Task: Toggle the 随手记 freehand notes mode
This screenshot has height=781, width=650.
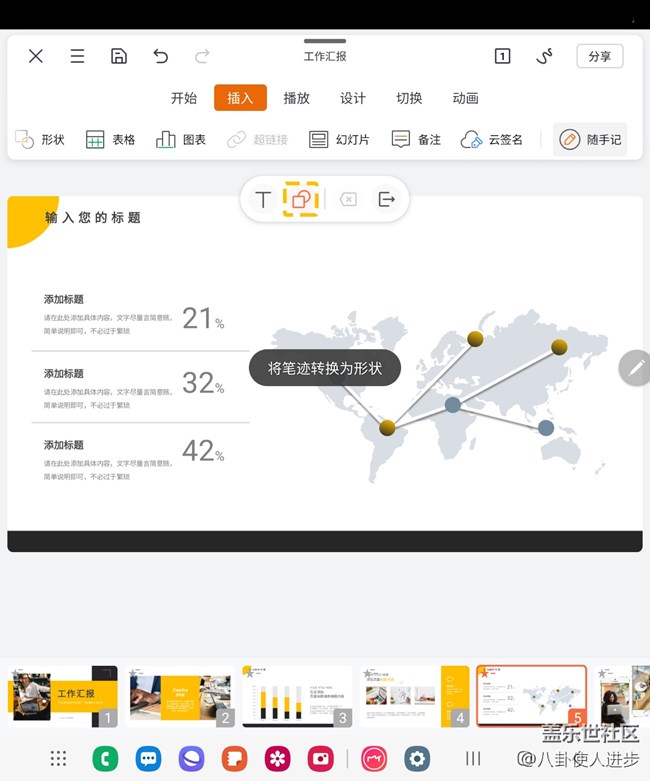Action: 590,140
